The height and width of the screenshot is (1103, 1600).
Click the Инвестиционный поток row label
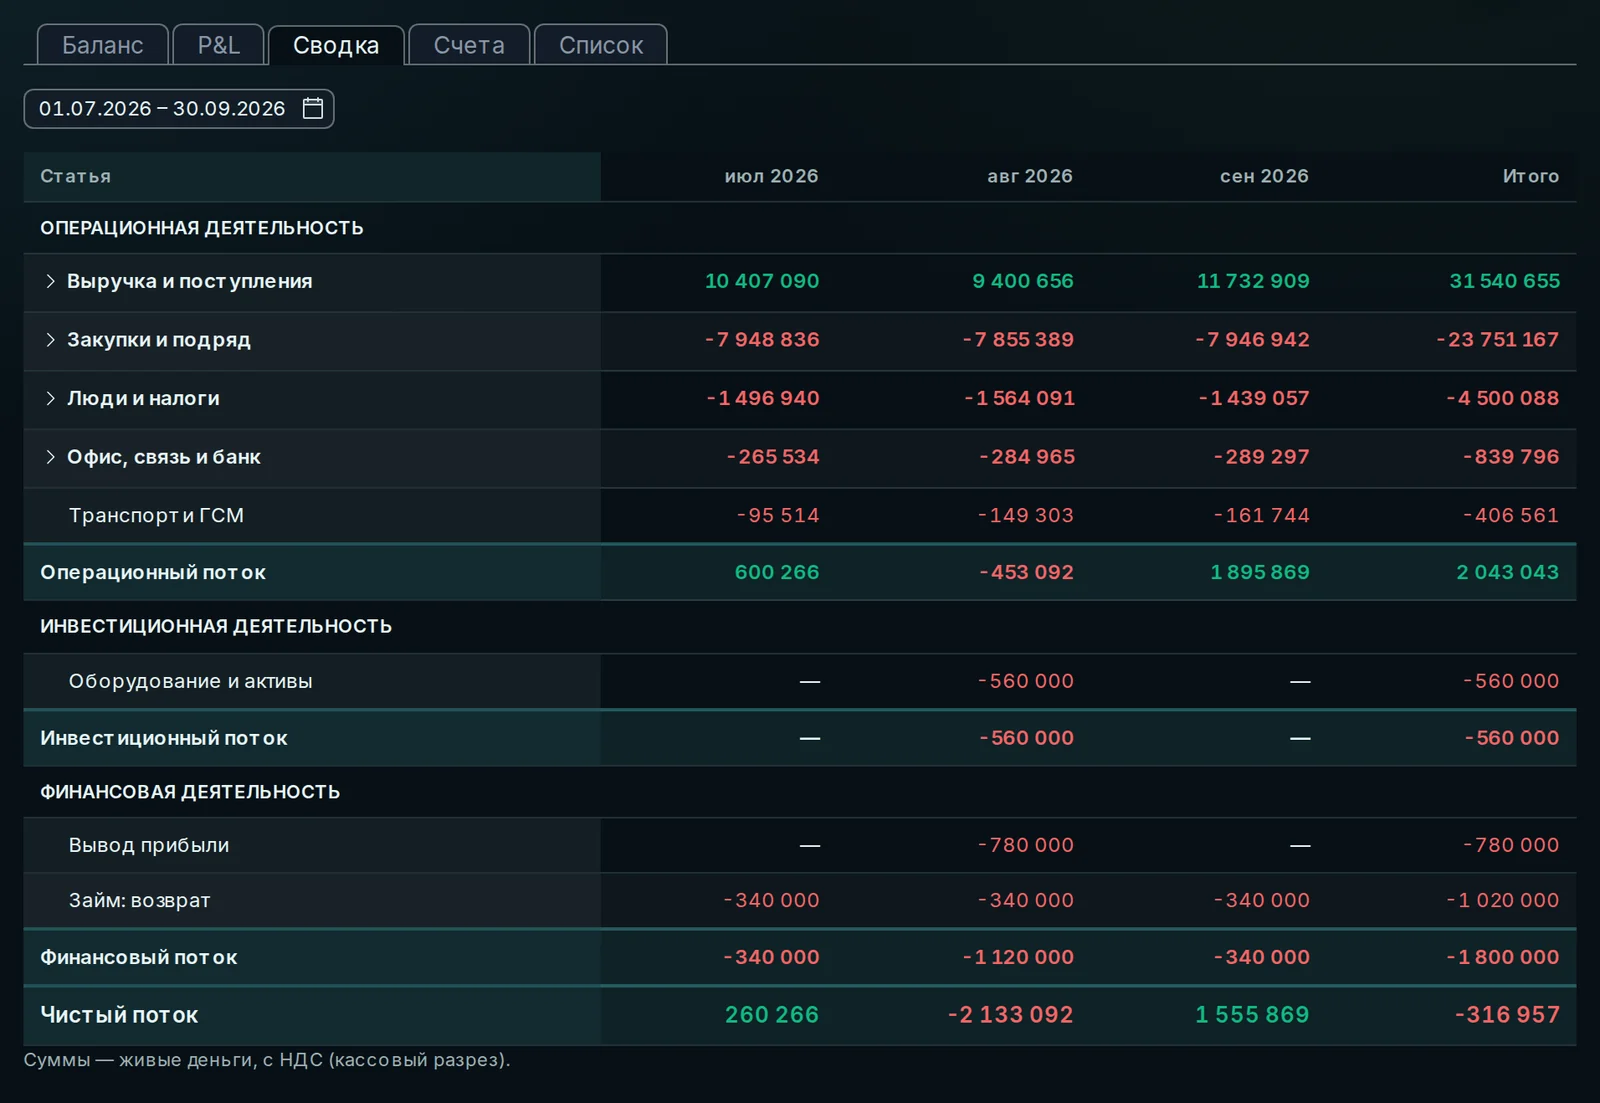164,738
